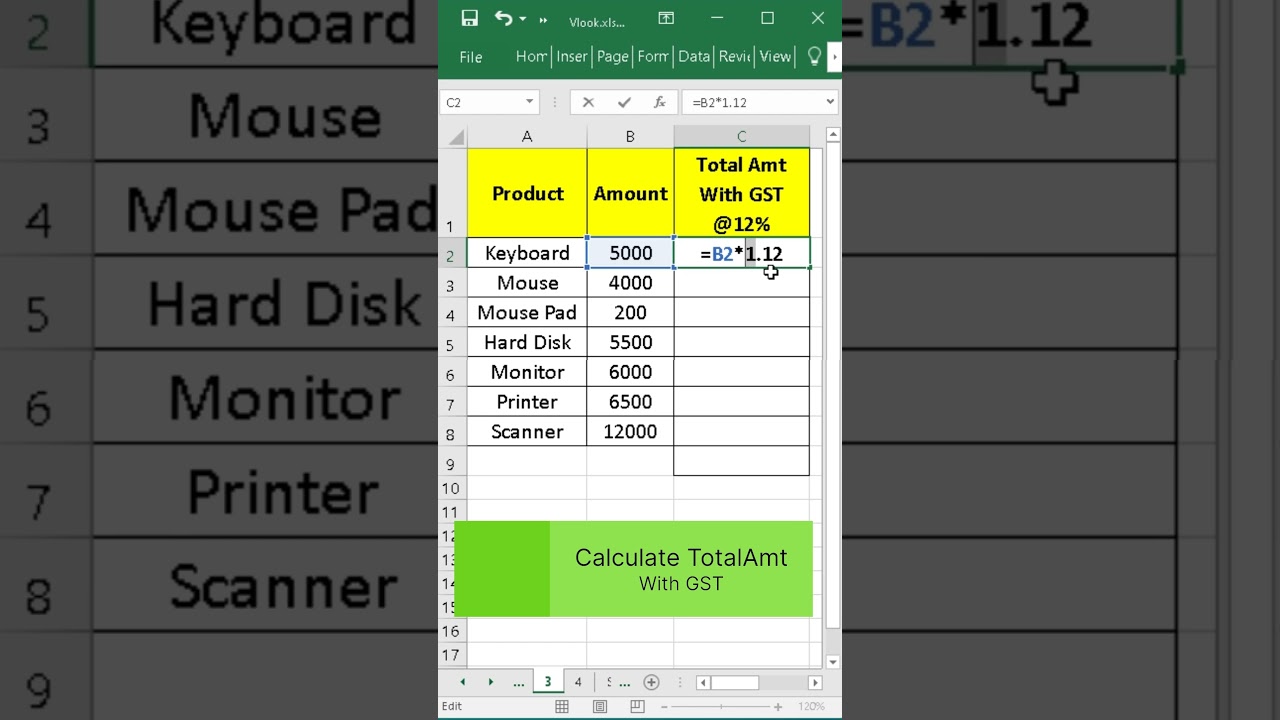The width and height of the screenshot is (1280, 720).
Task: Click the Mouse Pad cell
Action: (x=527, y=312)
